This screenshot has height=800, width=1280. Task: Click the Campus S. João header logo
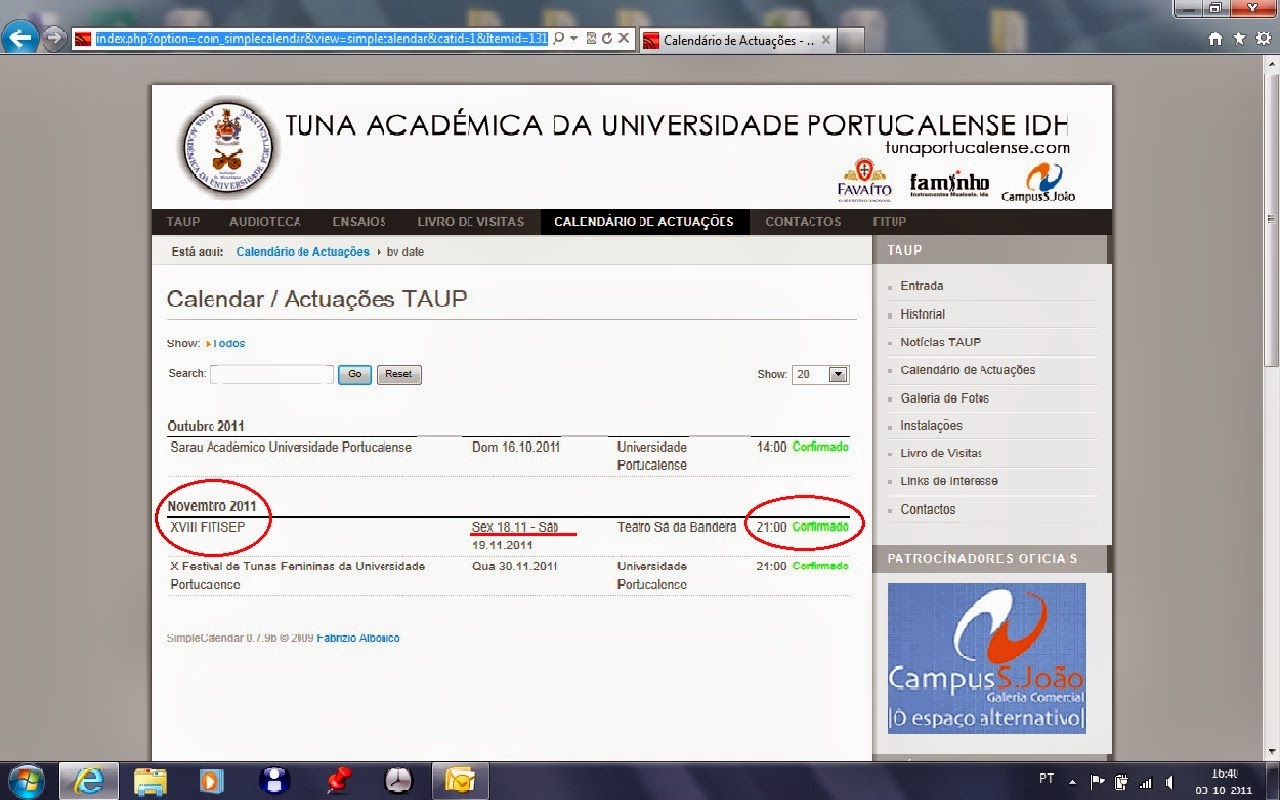pos(1038,182)
